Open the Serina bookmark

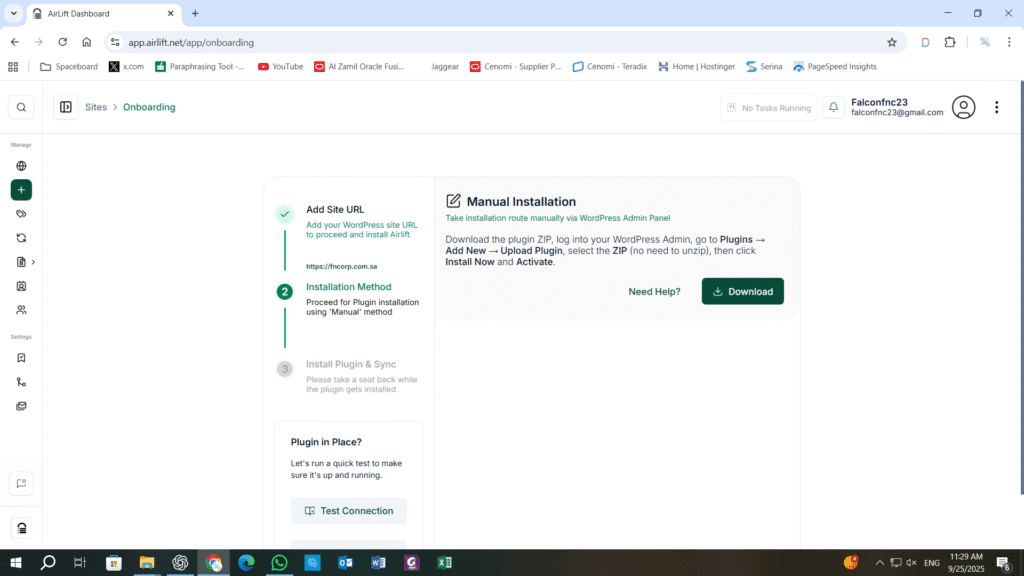tap(763, 67)
